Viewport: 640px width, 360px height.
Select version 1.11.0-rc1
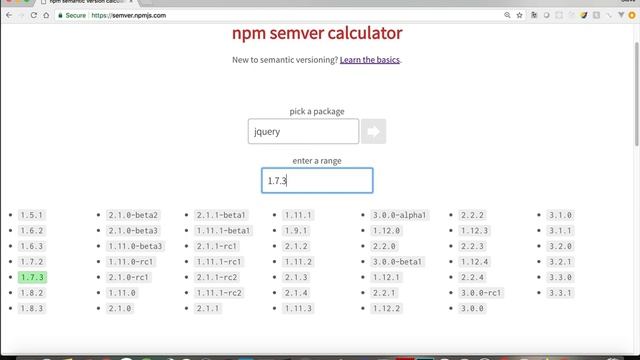coord(131,262)
